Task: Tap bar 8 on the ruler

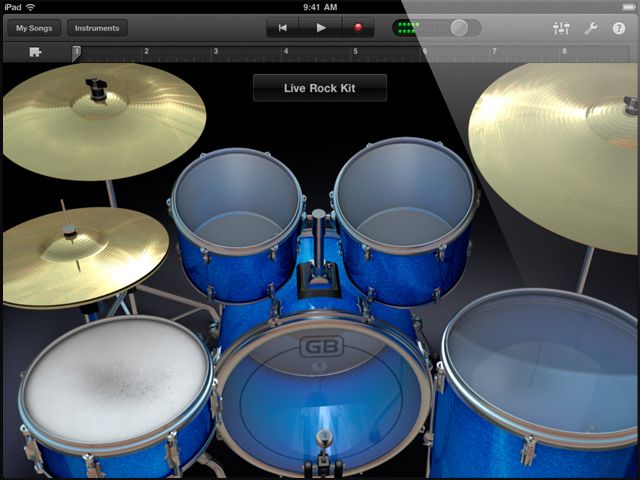Action: 564,51
